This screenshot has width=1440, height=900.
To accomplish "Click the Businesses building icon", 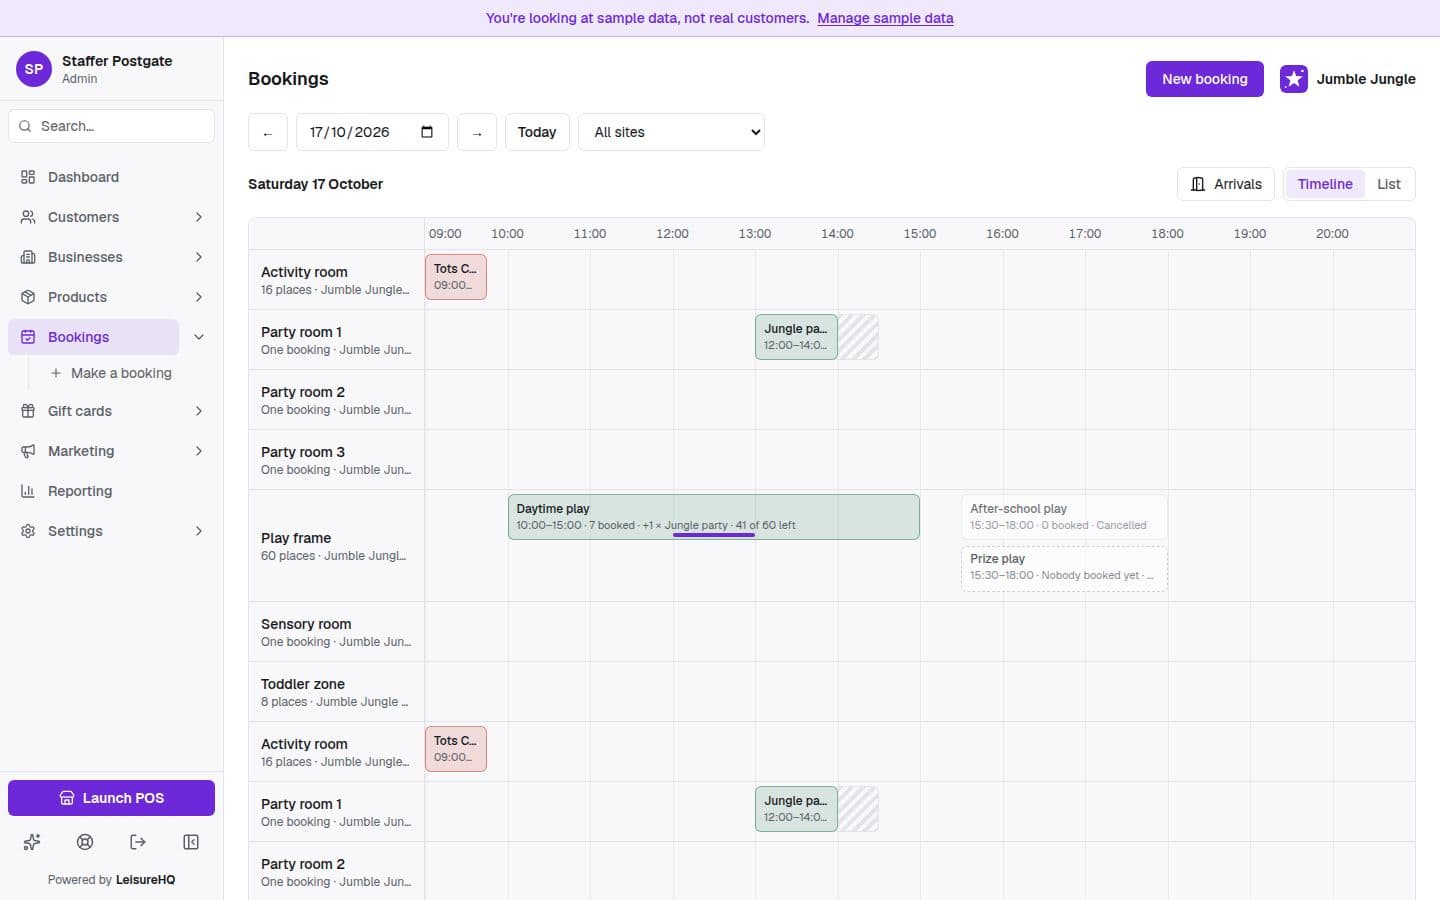I will coord(28,257).
